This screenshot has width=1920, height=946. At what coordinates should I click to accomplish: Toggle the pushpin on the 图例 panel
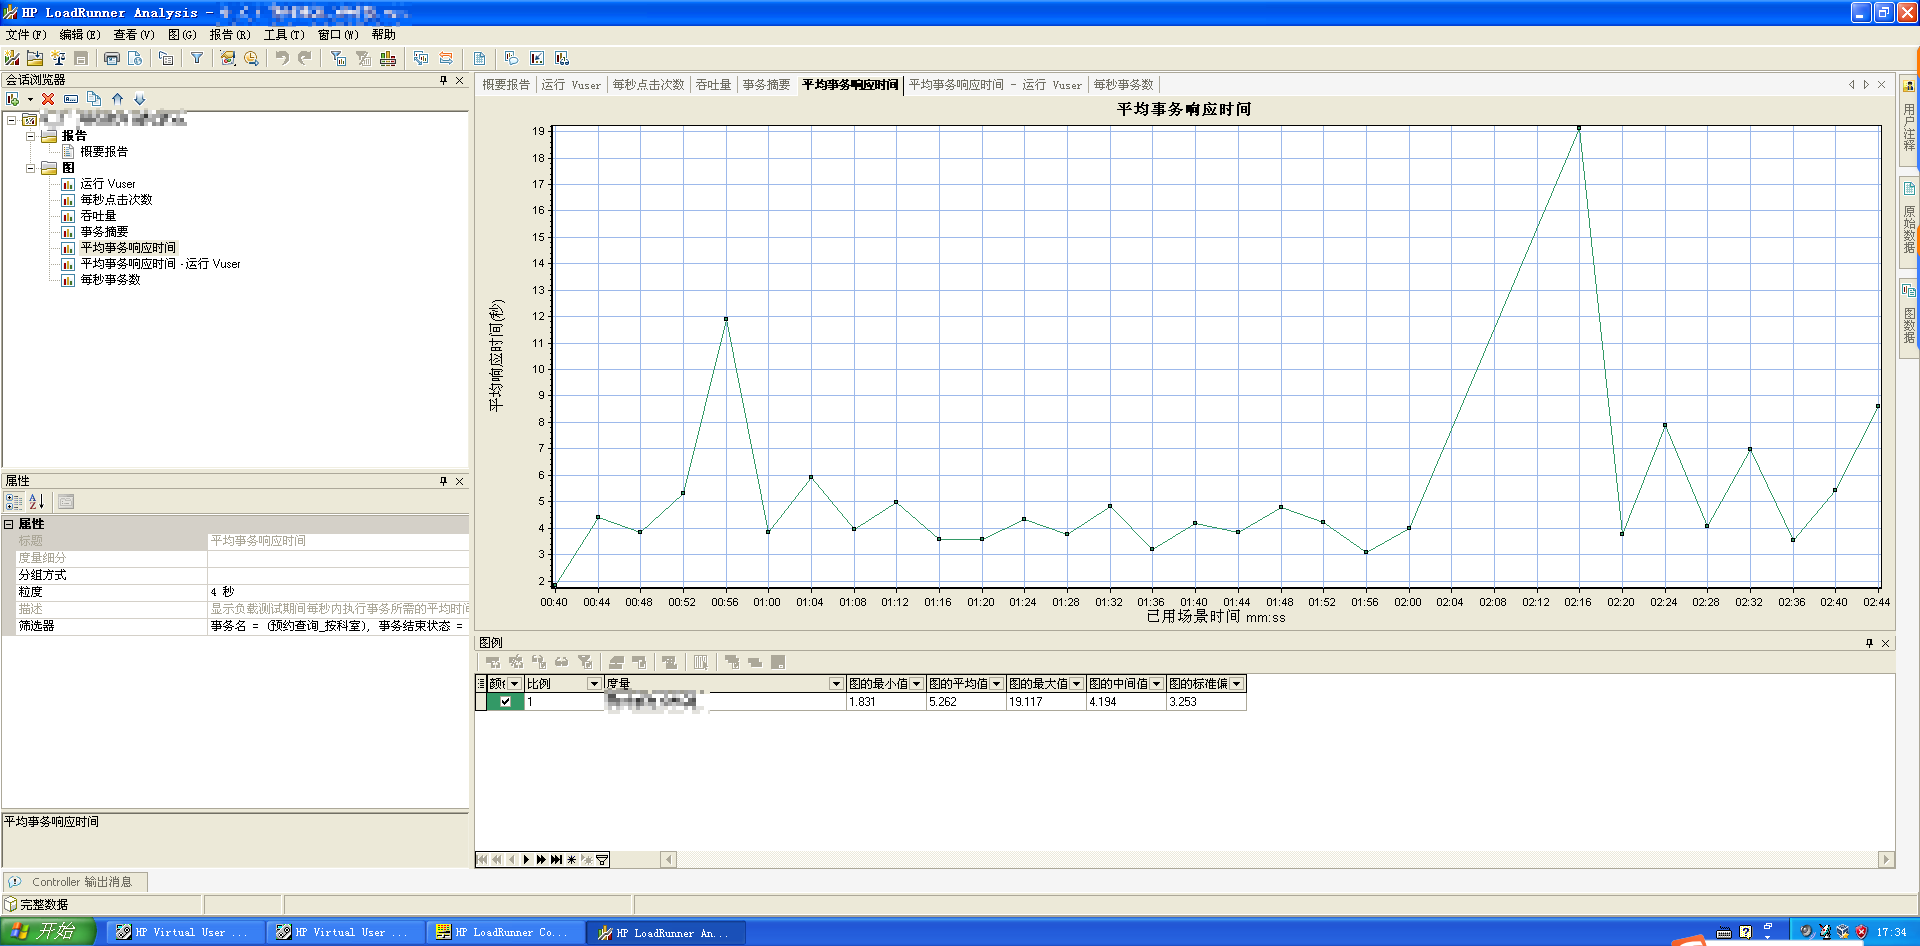[1869, 643]
